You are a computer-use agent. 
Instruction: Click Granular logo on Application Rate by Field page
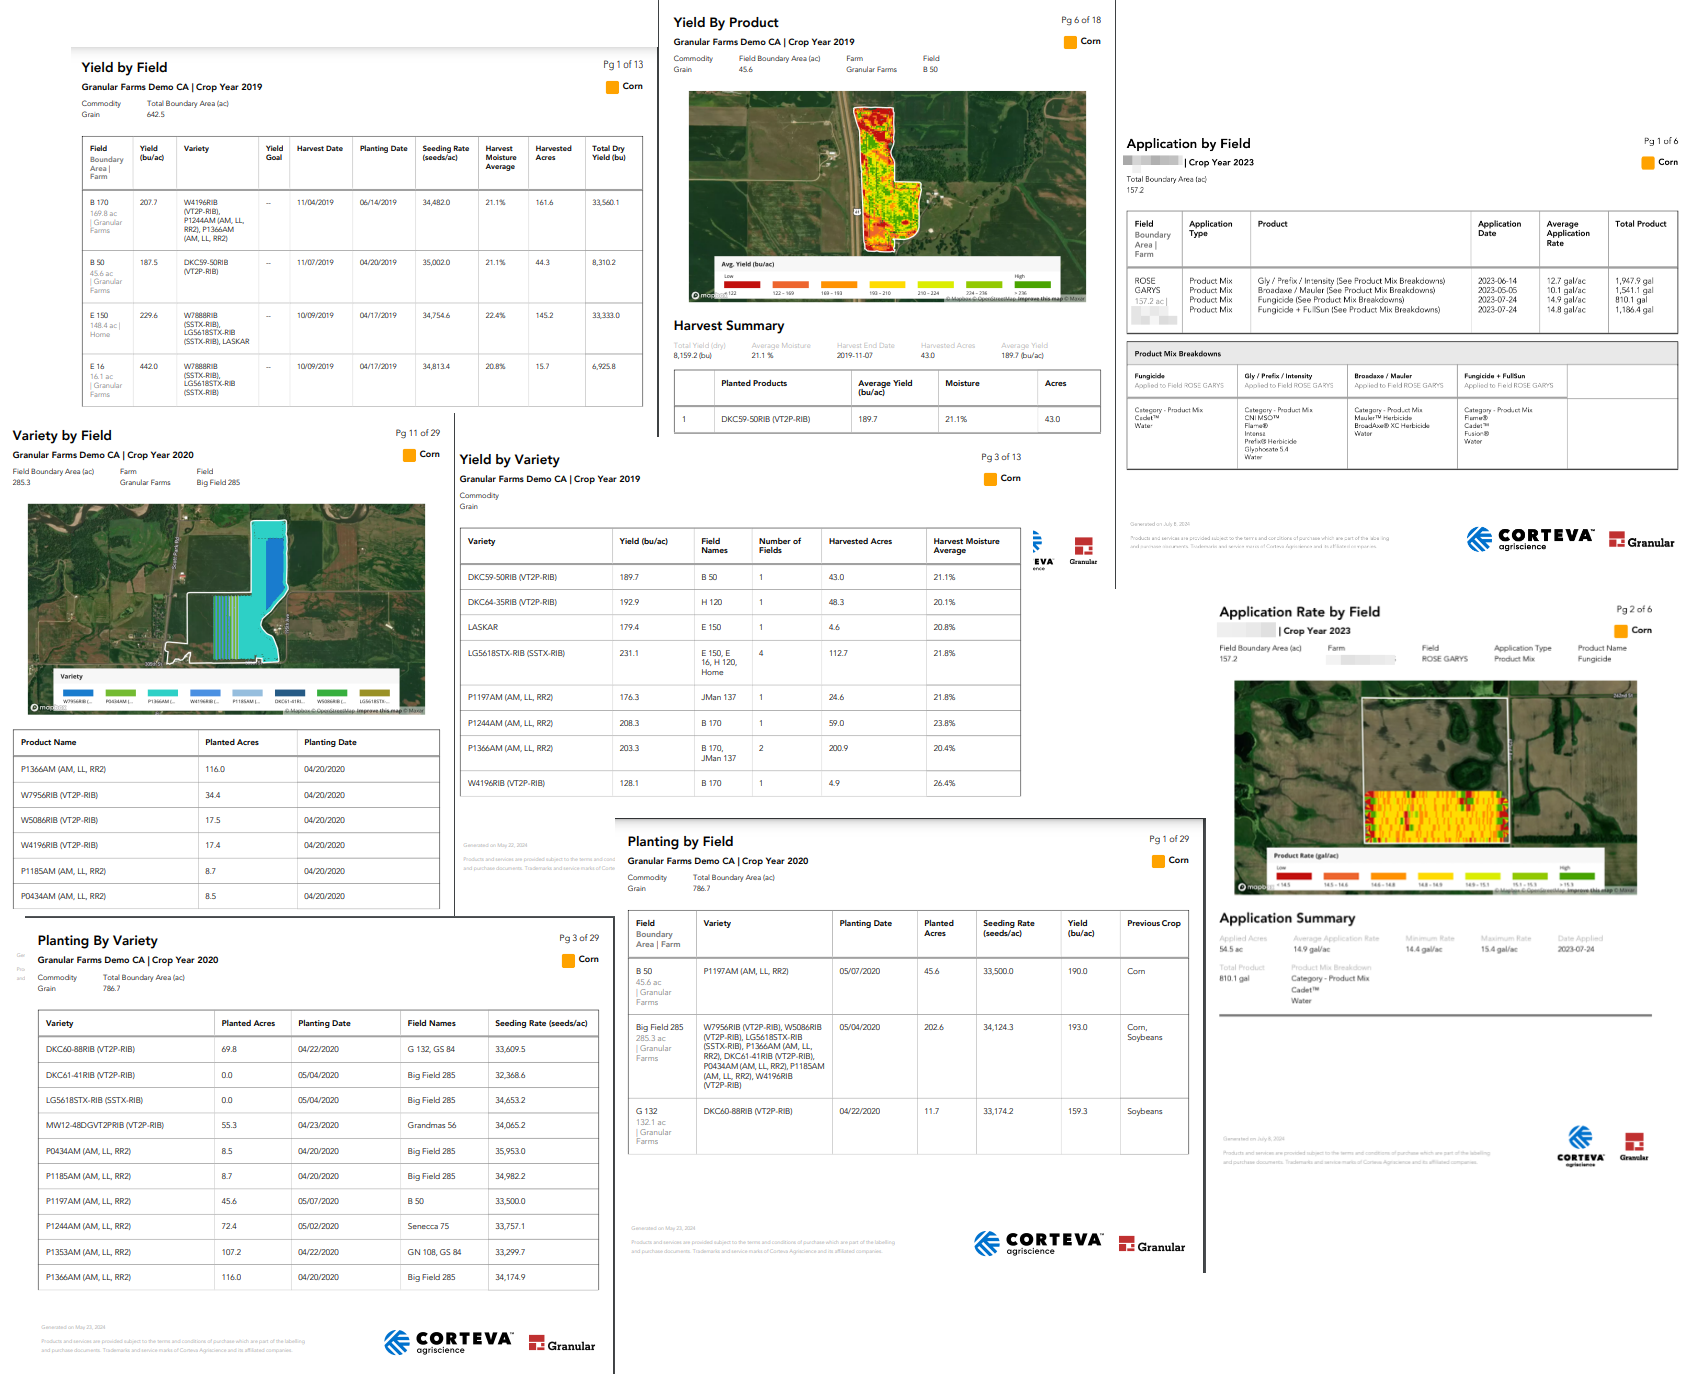click(x=1634, y=1146)
